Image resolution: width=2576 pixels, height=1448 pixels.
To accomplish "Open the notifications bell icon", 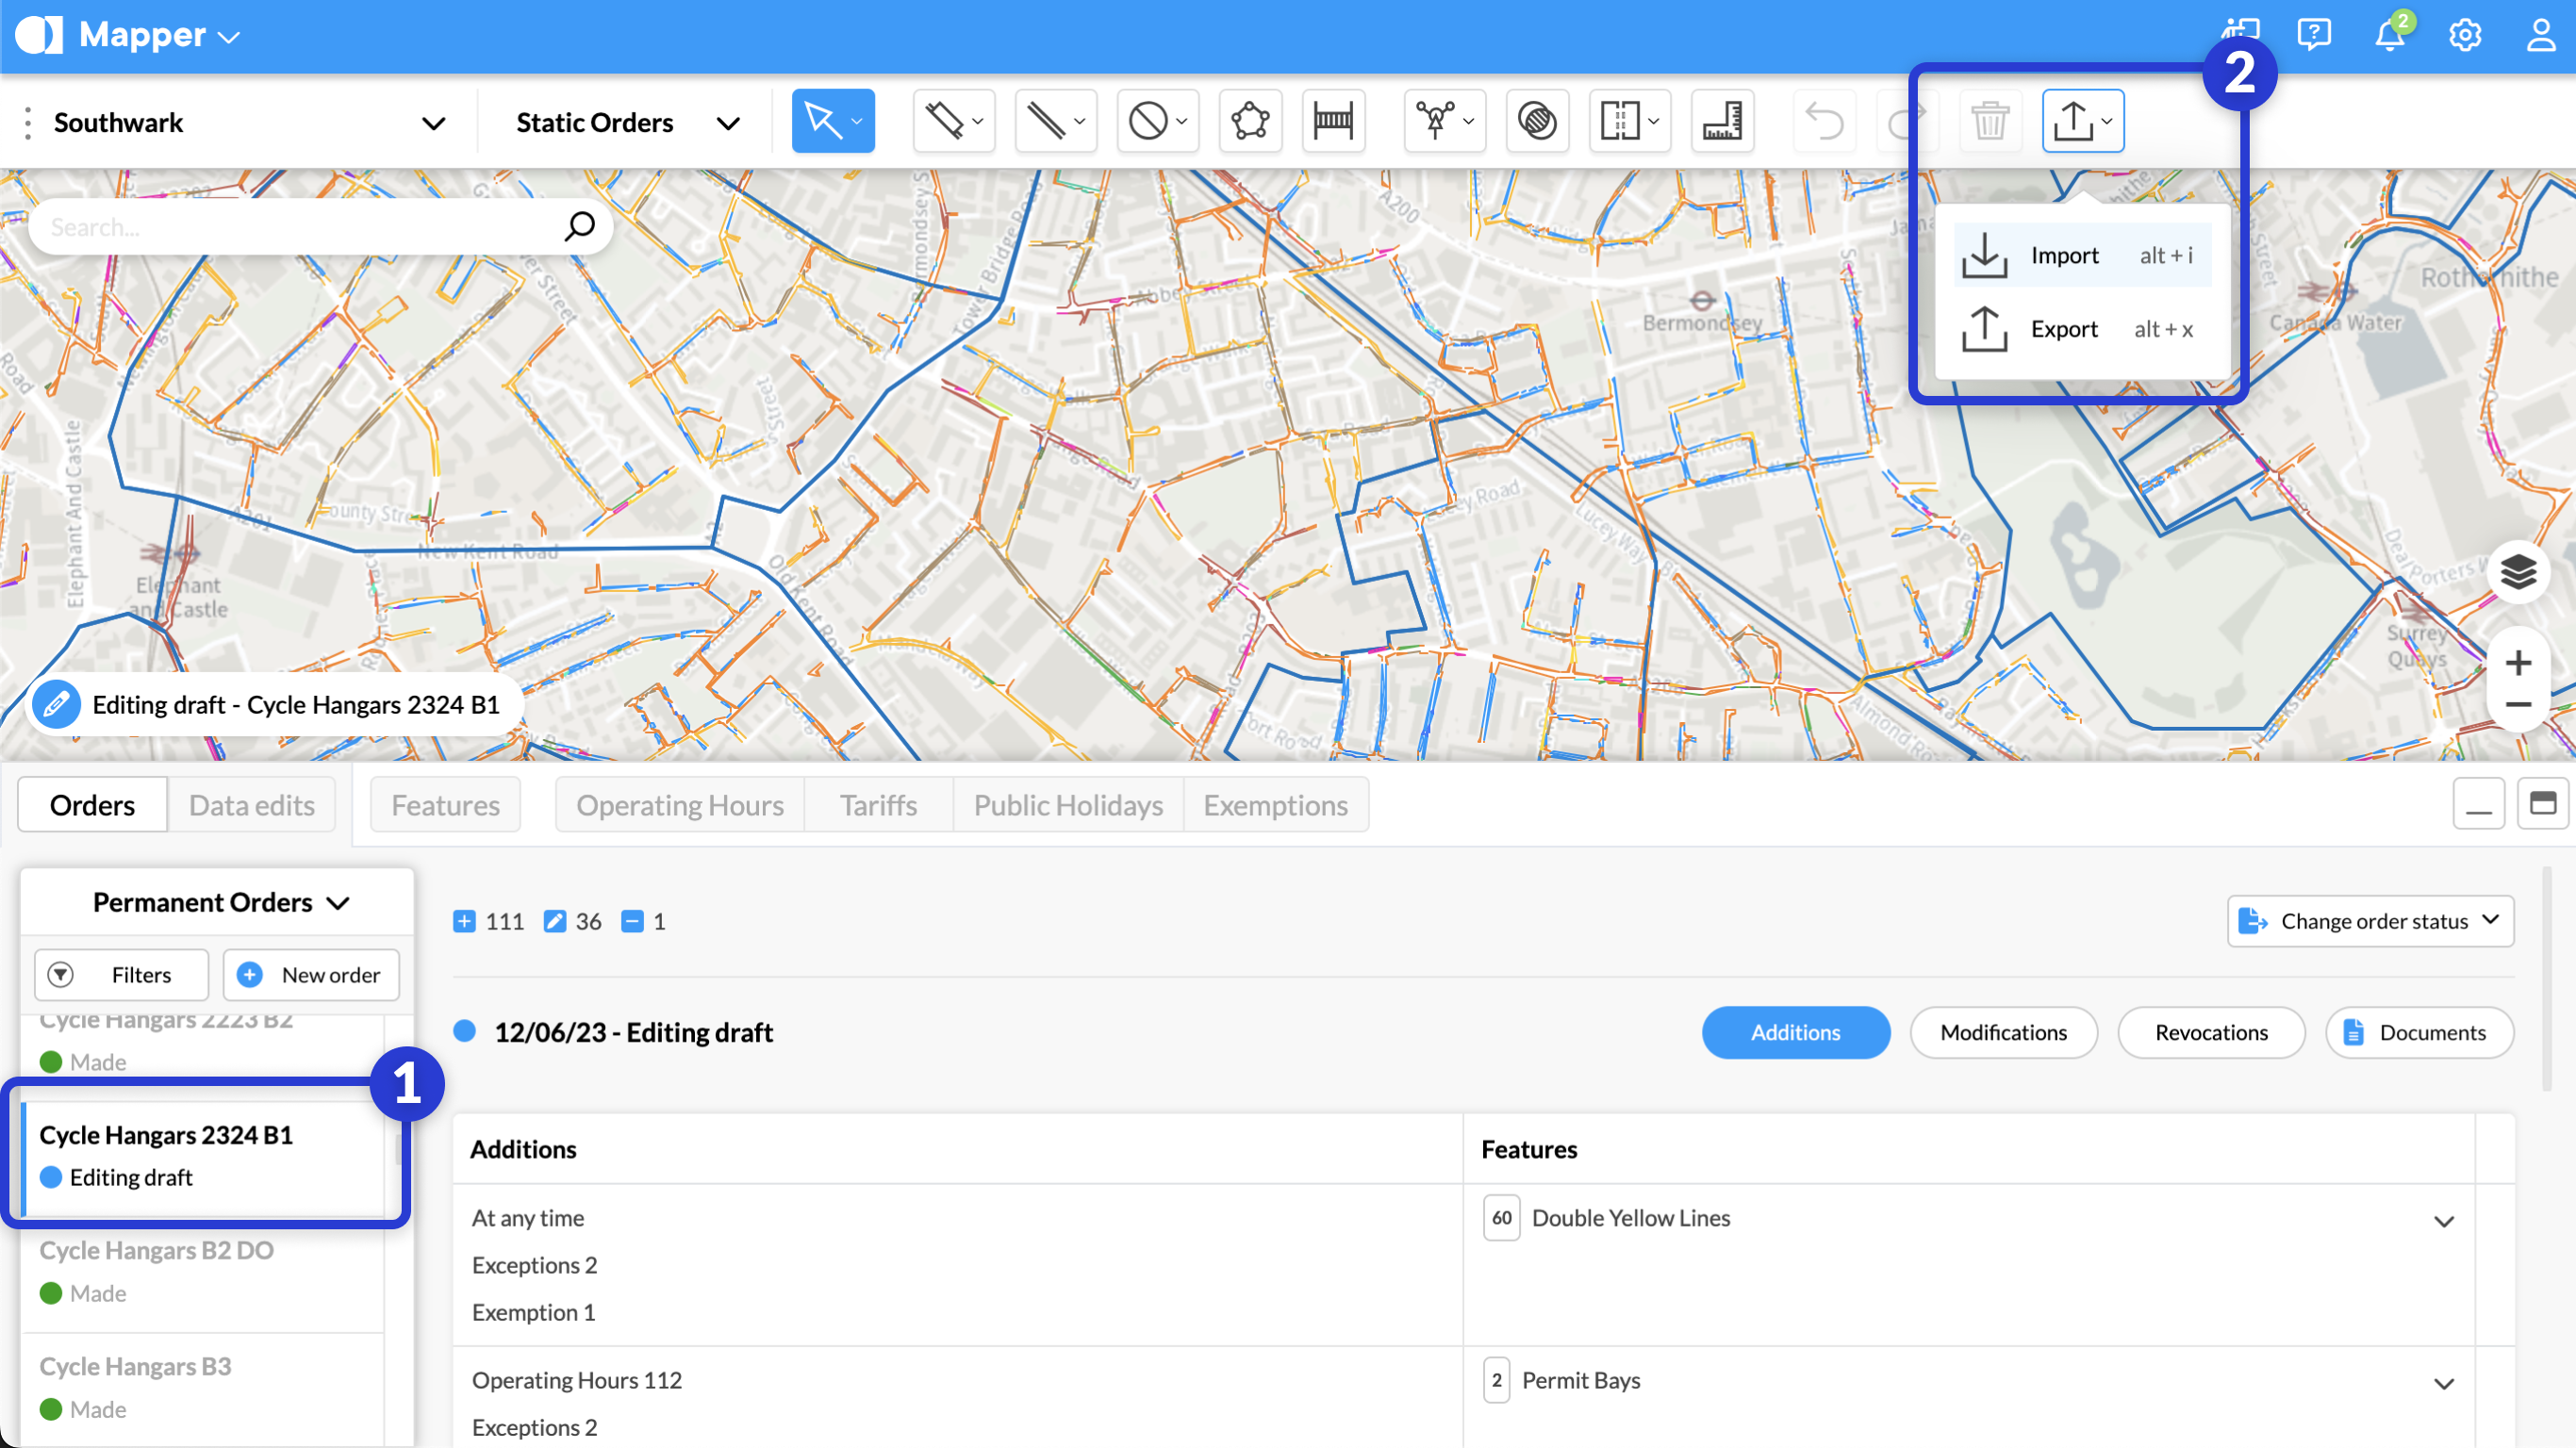I will (2389, 35).
